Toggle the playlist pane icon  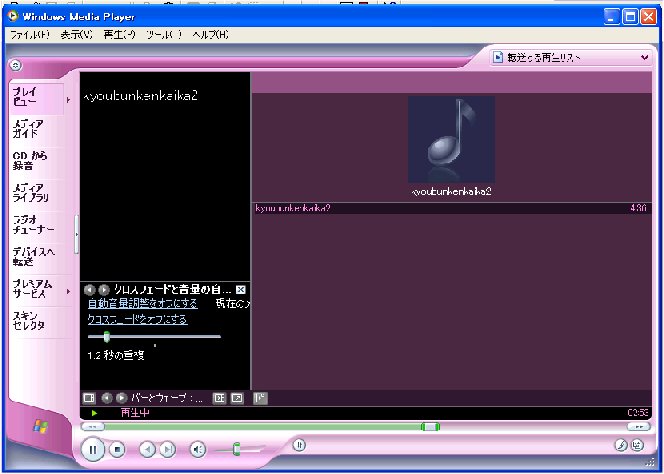point(260,398)
